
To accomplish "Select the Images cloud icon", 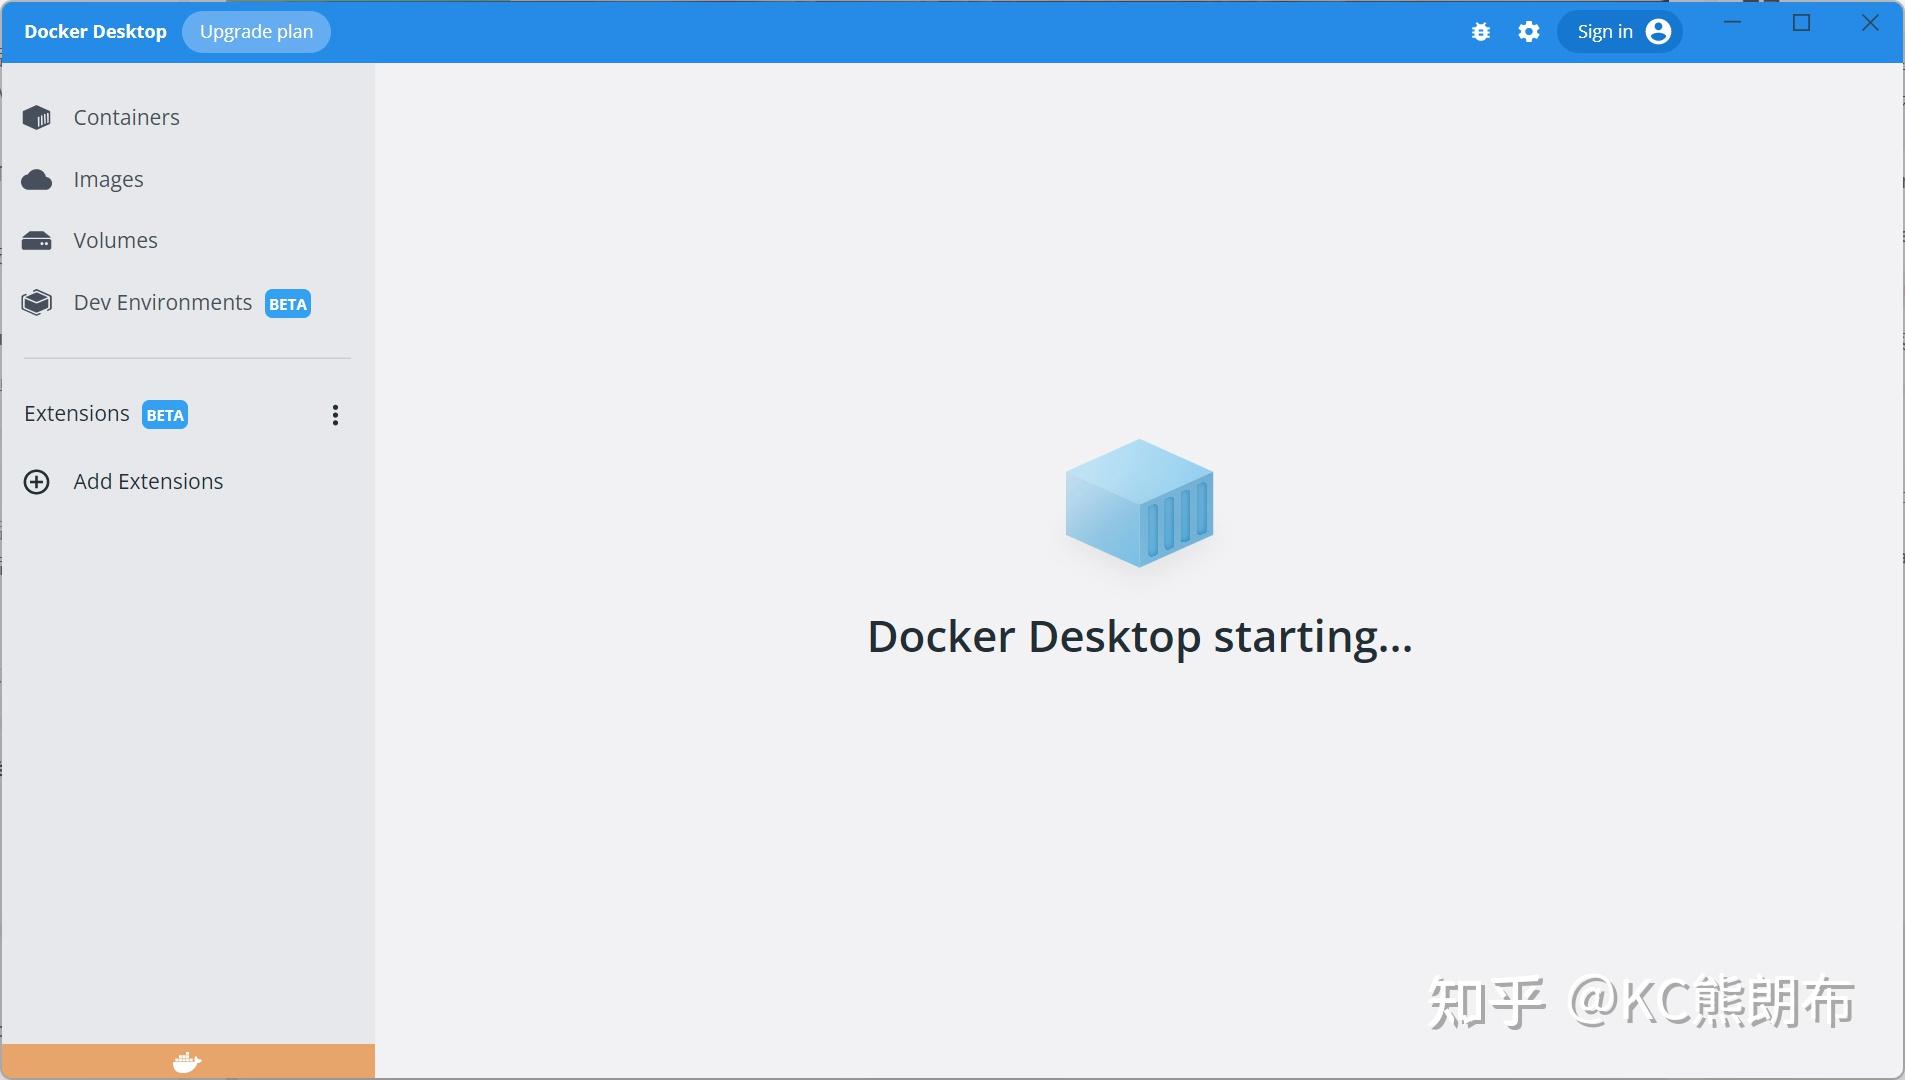I will [36, 179].
